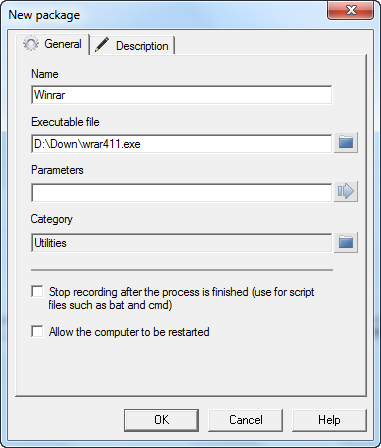The height and width of the screenshot is (448, 381).
Task: Click the pencil icon on Description tab
Action: click(x=102, y=45)
